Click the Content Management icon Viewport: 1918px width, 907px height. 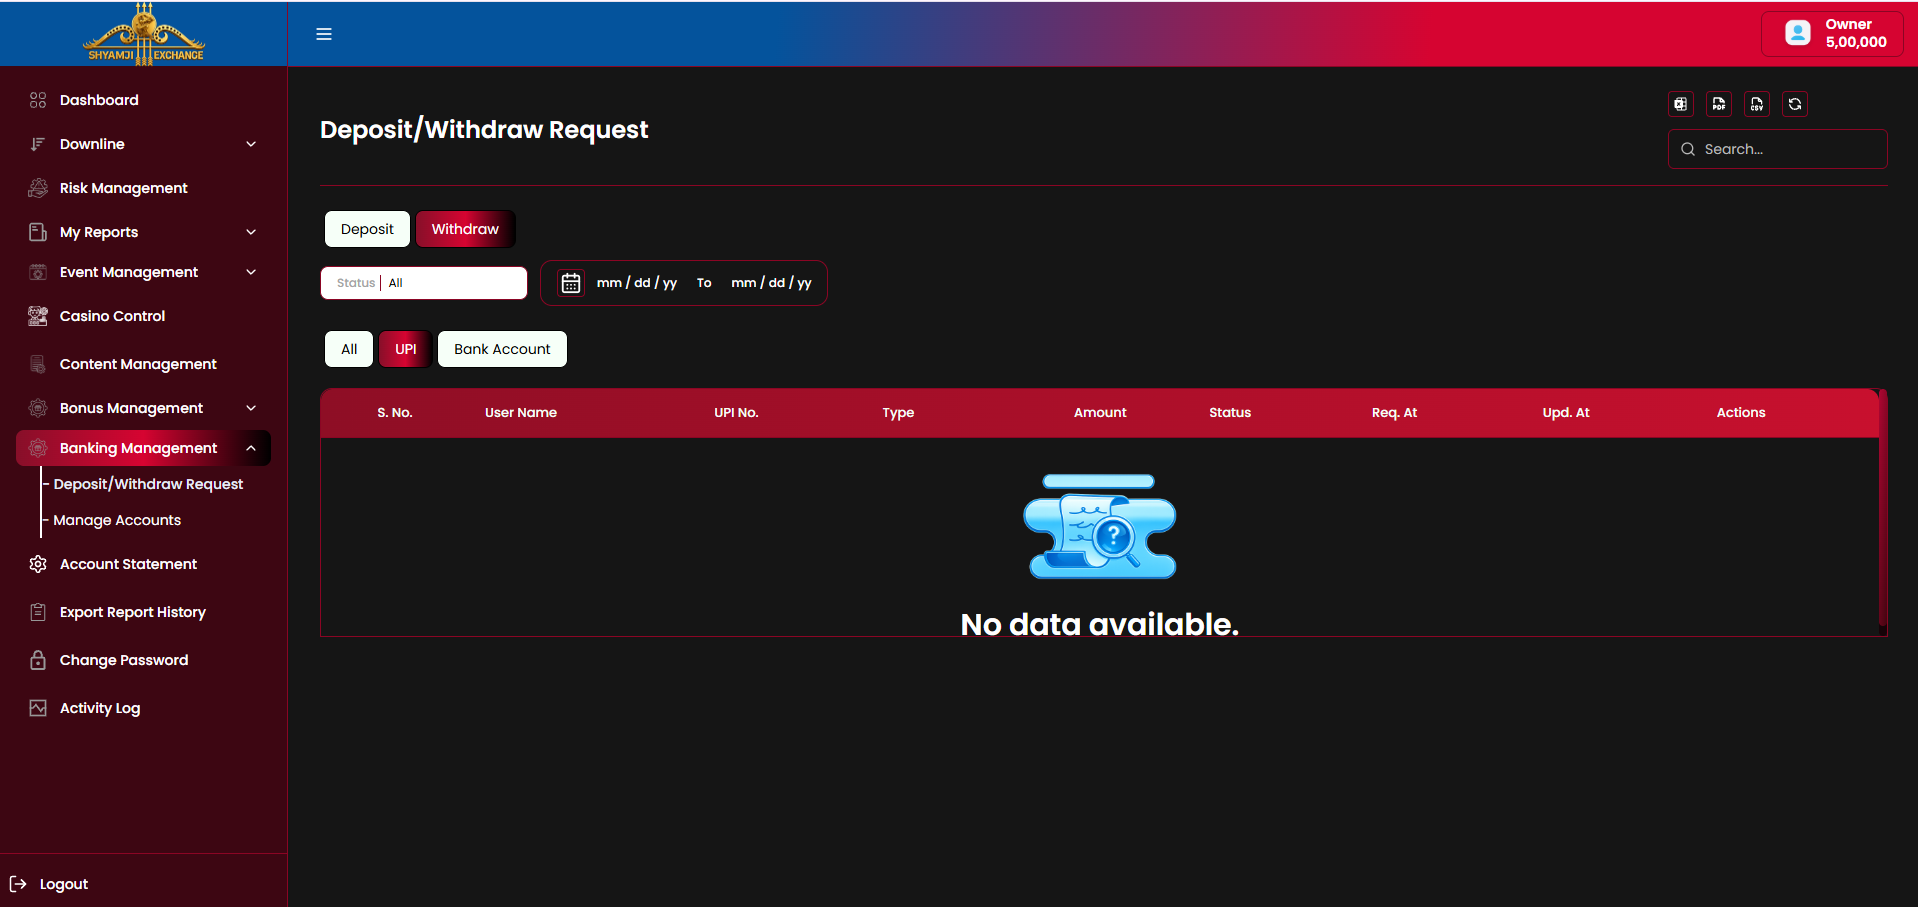38,364
